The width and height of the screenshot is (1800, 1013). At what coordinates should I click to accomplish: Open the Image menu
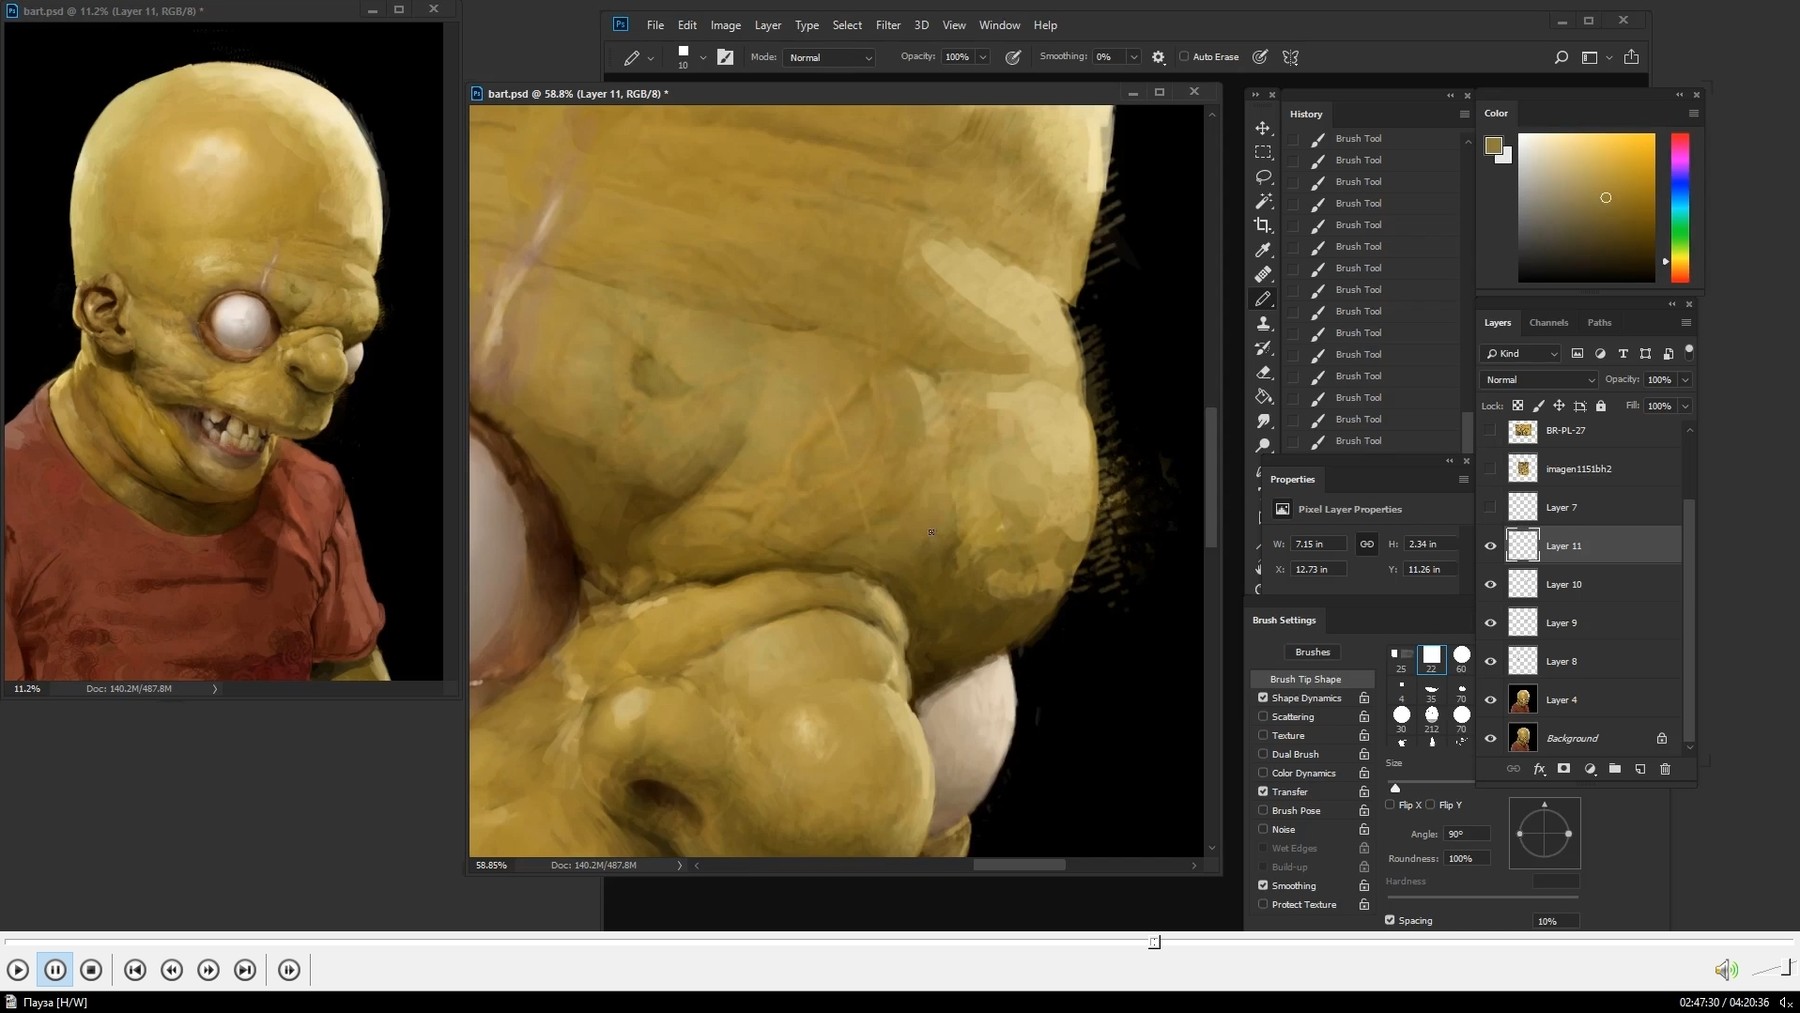[726, 25]
